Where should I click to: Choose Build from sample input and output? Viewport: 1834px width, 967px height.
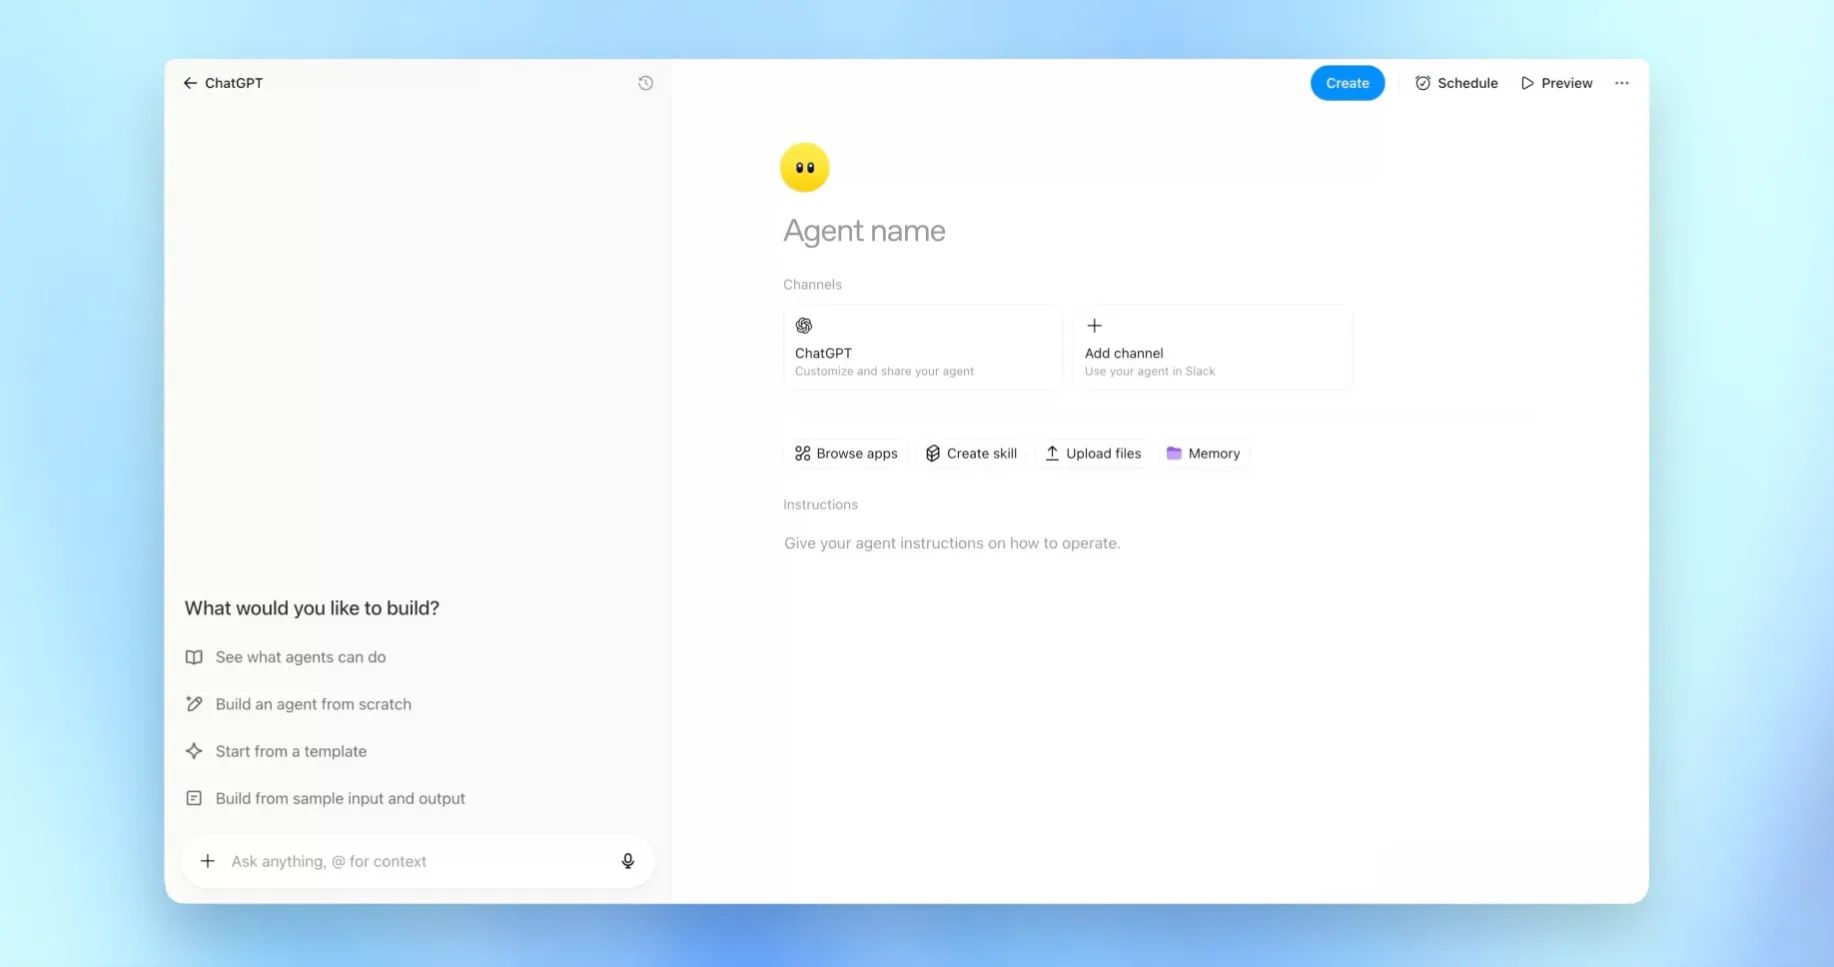pyautogui.click(x=326, y=798)
